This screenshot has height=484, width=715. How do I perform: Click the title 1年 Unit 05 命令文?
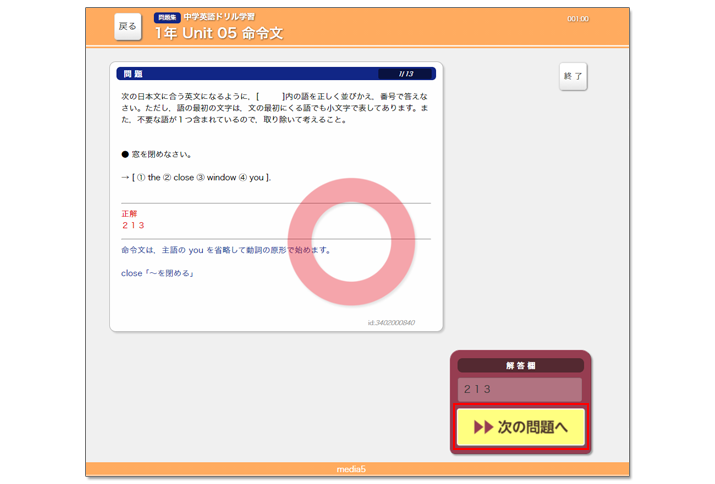tap(219, 33)
